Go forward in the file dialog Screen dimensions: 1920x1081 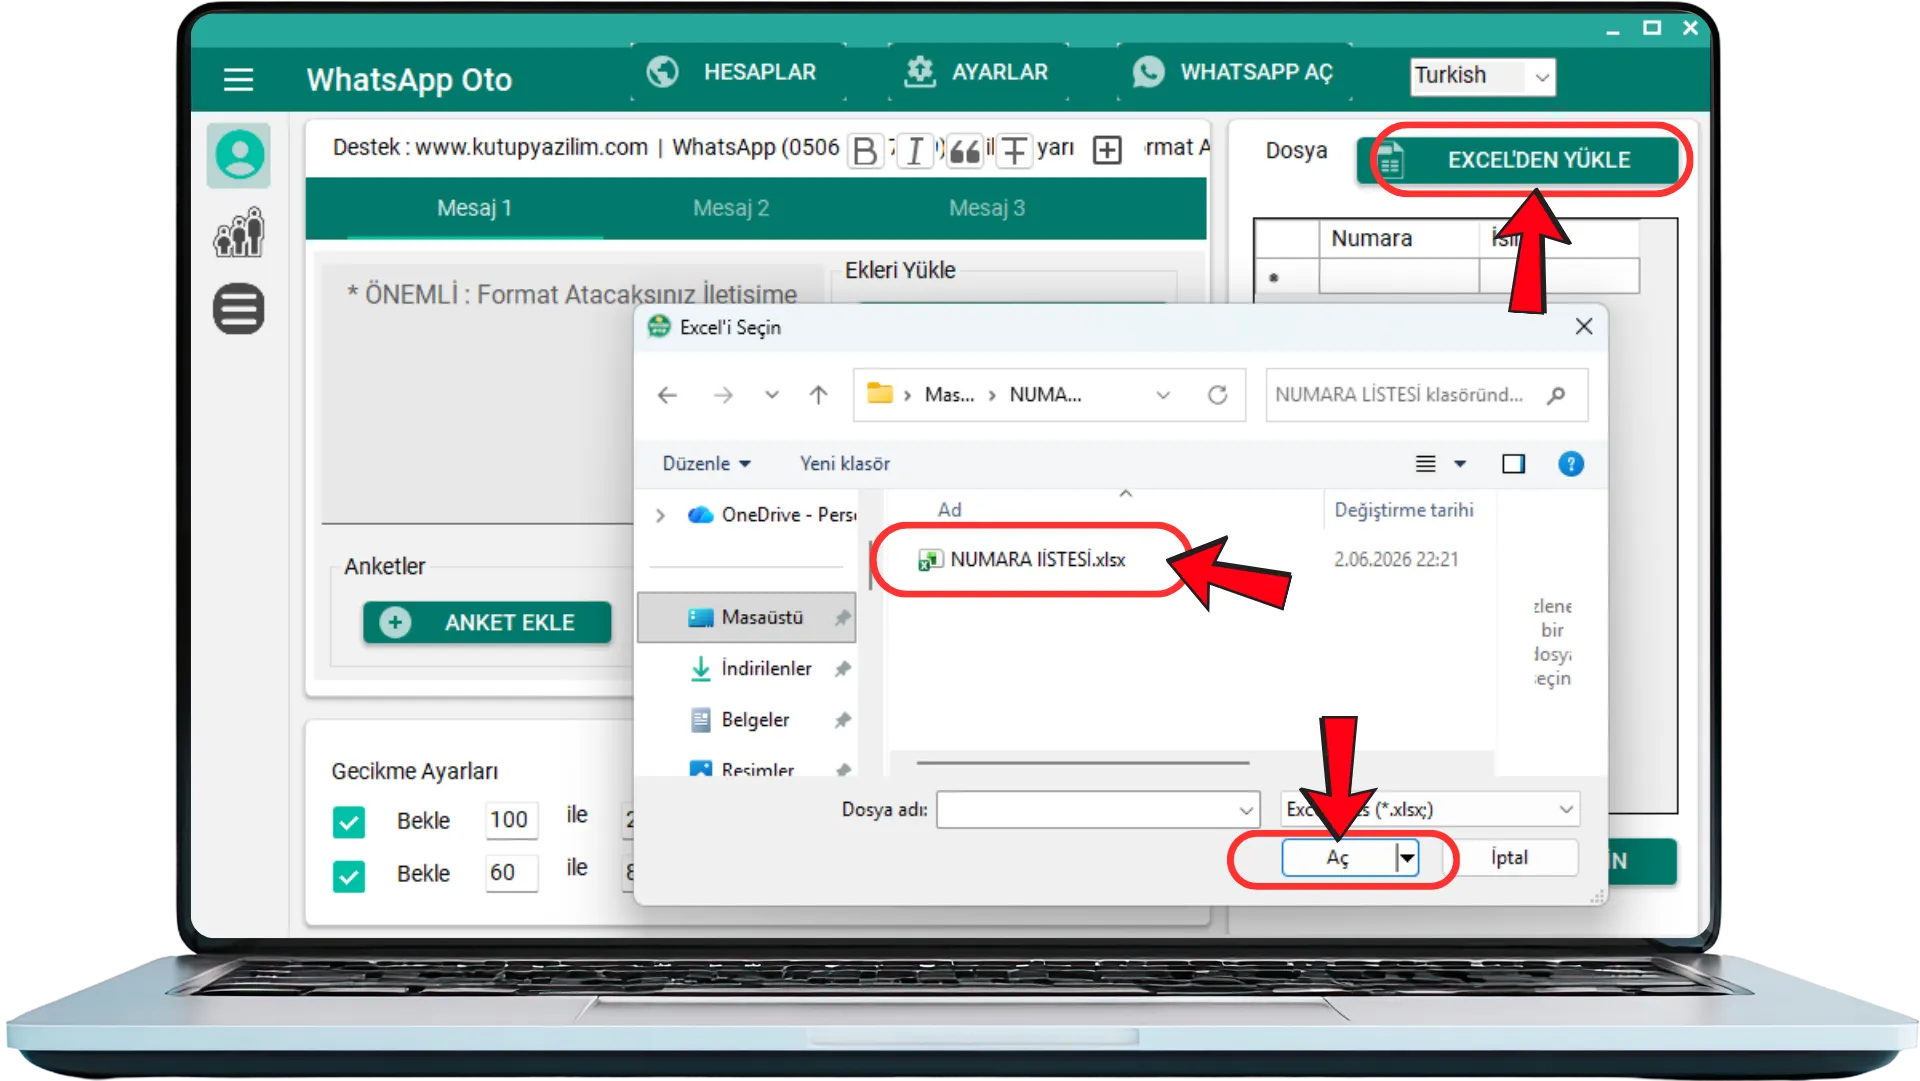tap(723, 395)
